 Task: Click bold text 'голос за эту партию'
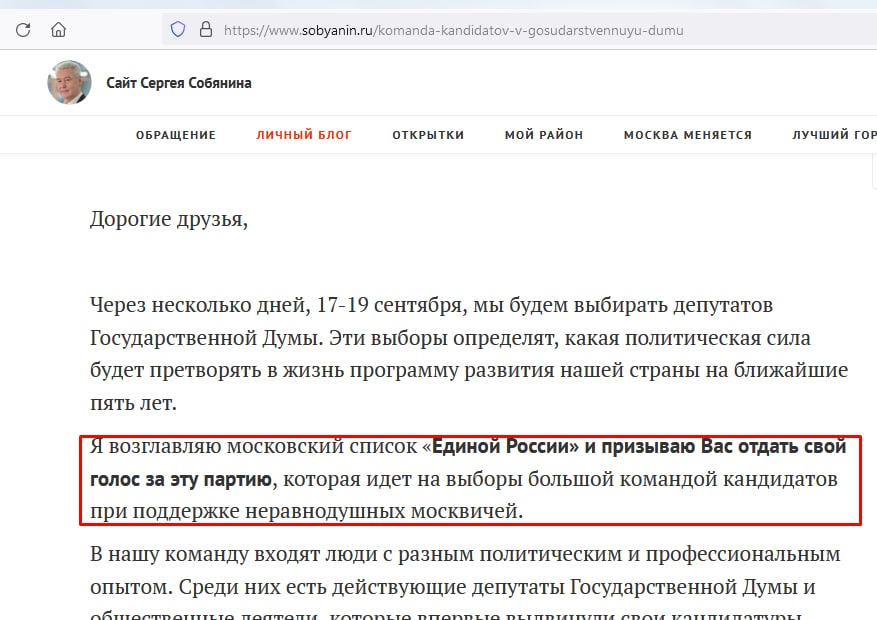[x=181, y=479]
